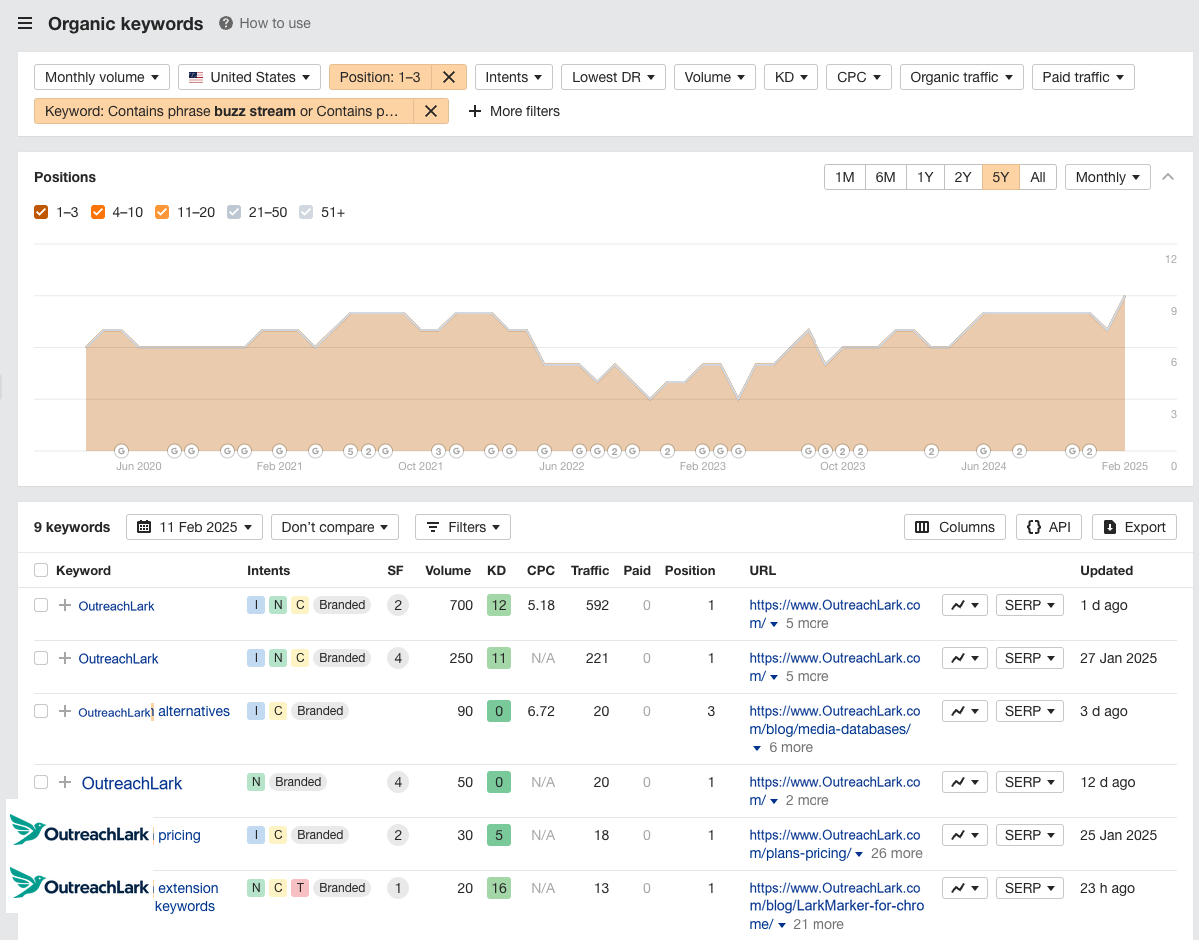Open the Organic traffic filter dropdown
Viewport: 1199px width, 940px height.
tap(961, 77)
